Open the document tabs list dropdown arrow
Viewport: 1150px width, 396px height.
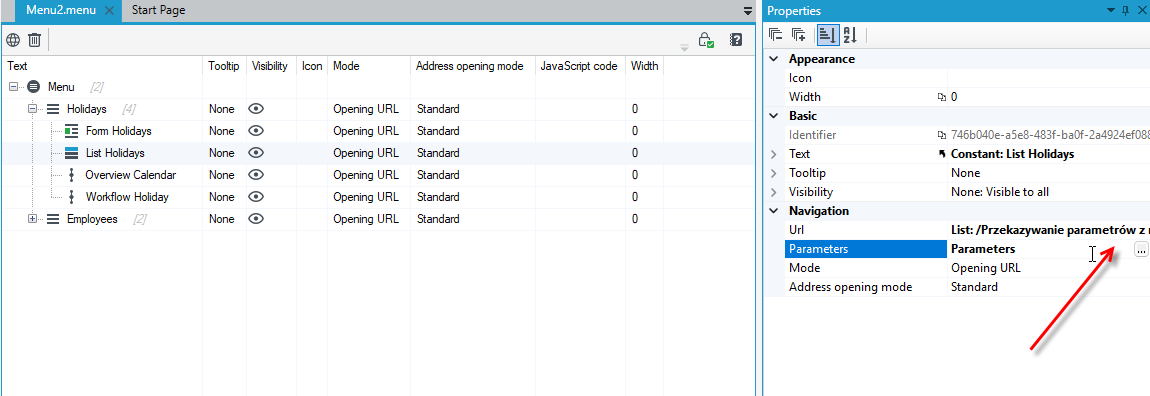(x=748, y=11)
